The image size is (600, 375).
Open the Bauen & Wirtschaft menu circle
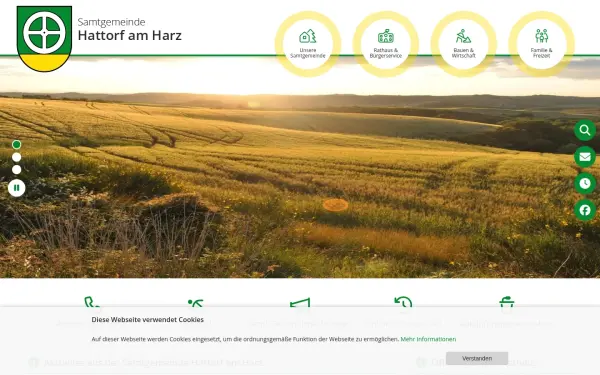tap(463, 44)
